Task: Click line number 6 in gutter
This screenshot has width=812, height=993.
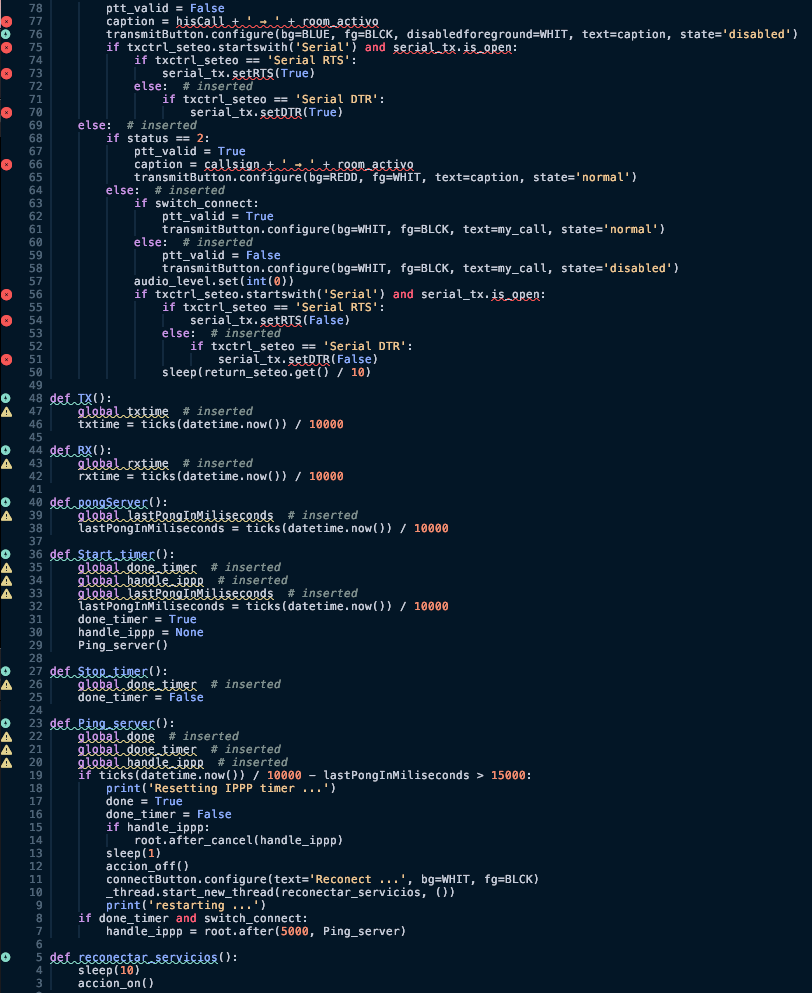Action: [39, 944]
